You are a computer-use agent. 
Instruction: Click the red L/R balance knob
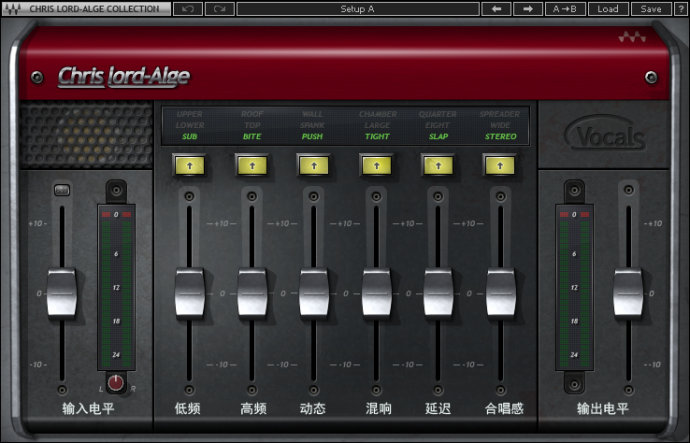tap(116, 383)
